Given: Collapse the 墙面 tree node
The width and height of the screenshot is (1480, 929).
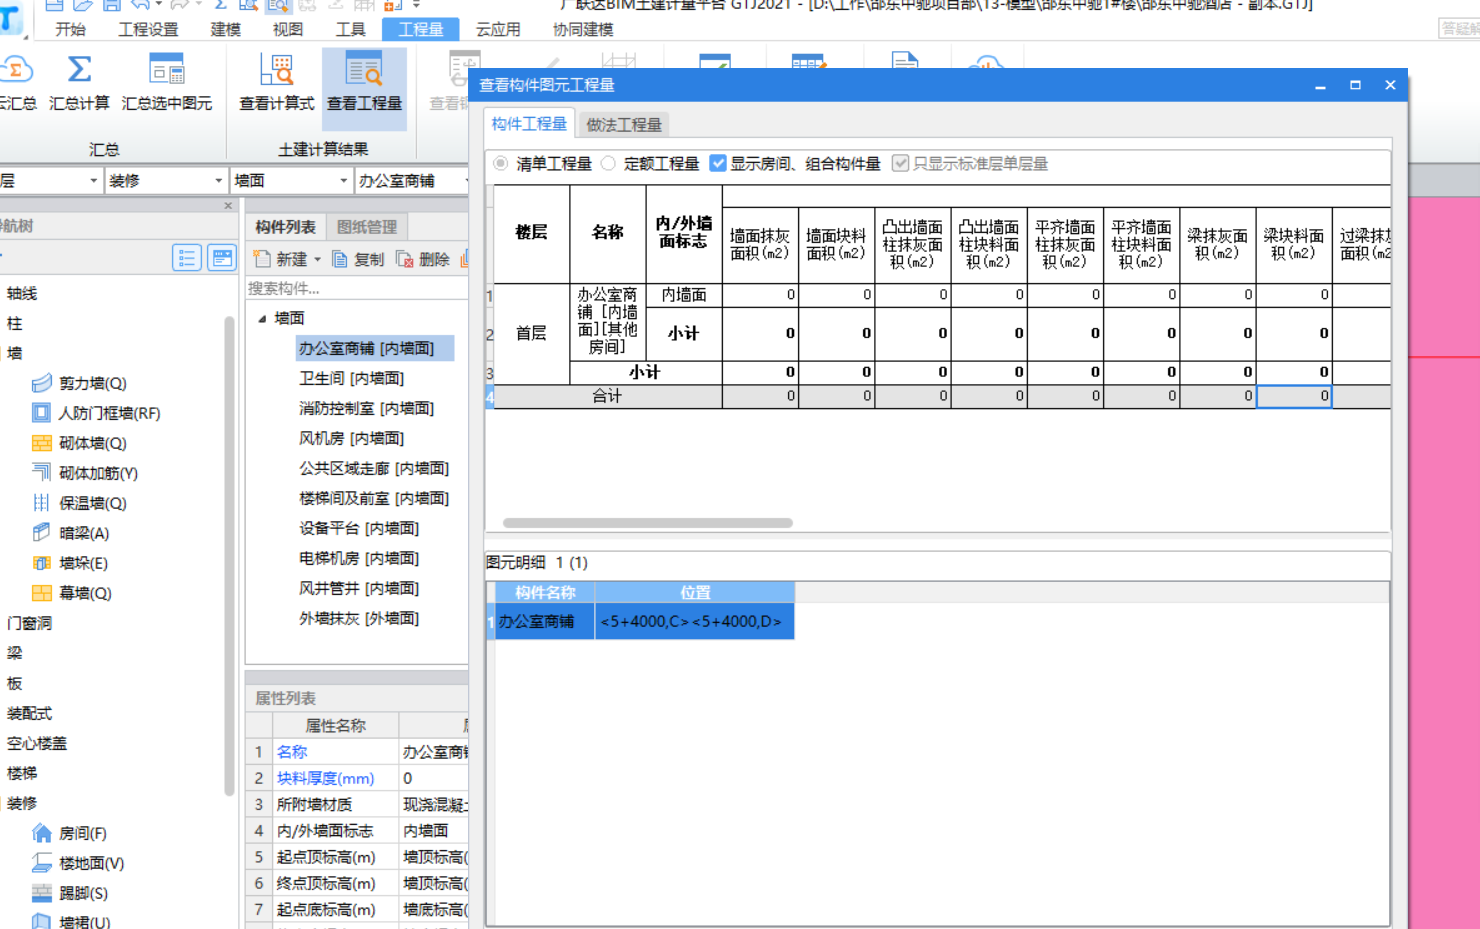Looking at the screenshot, I should (x=262, y=318).
